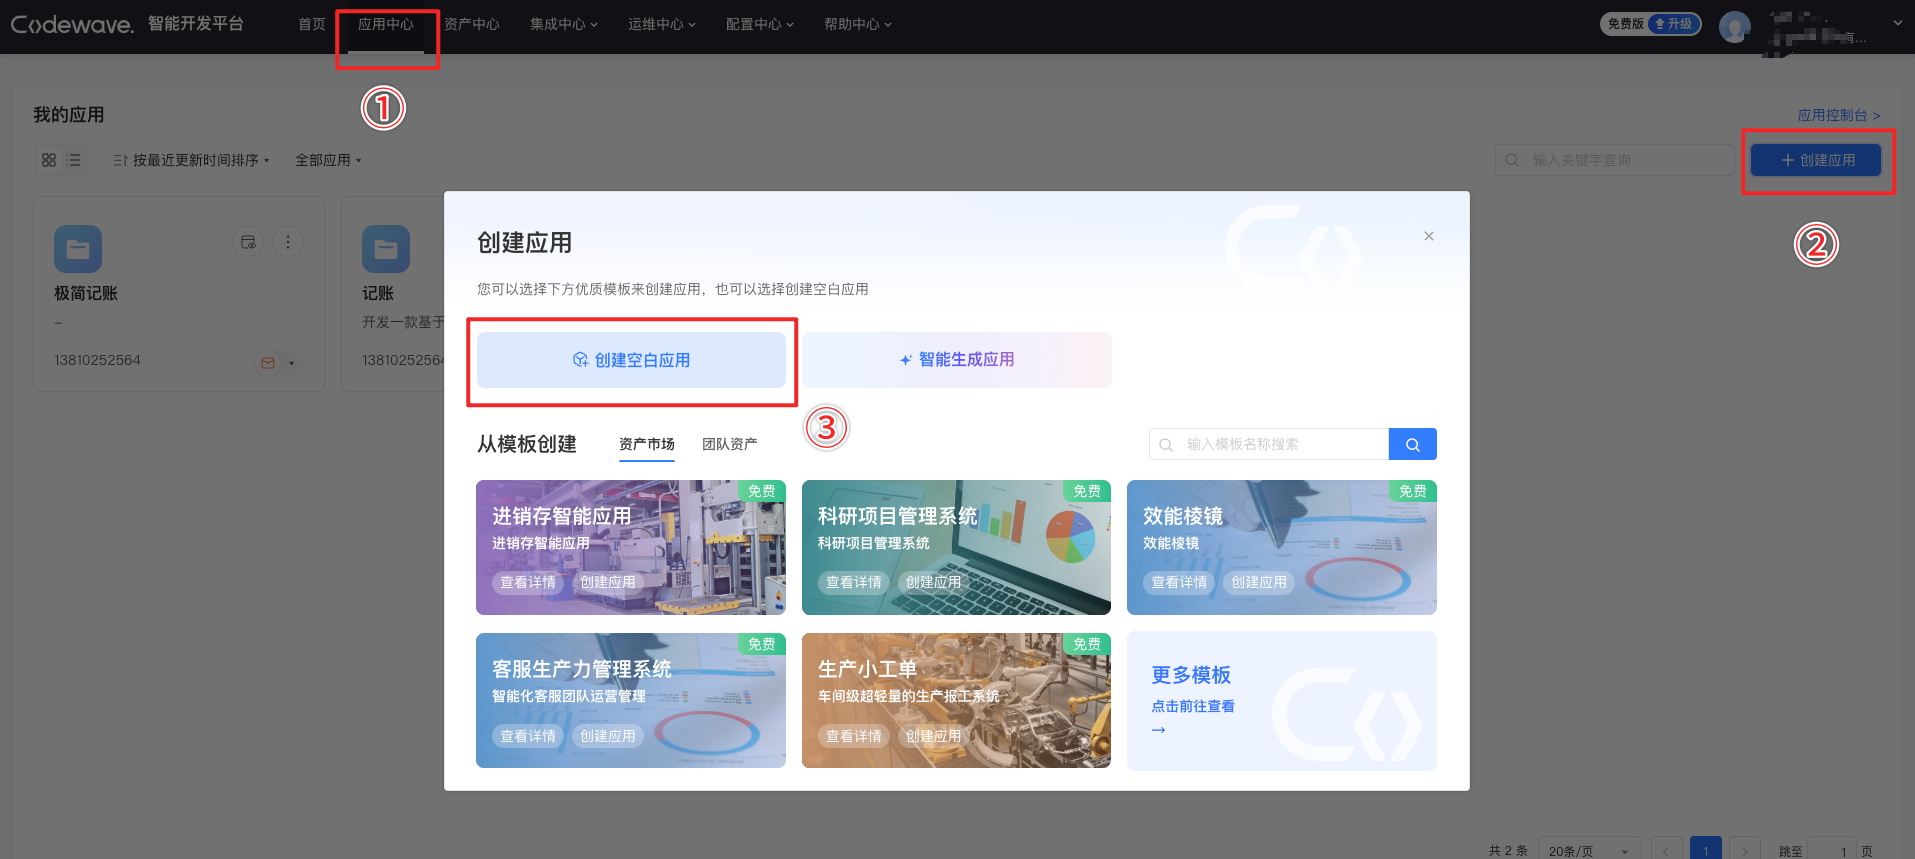
Task: Click 创建空白应用 button
Action: (631, 360)
